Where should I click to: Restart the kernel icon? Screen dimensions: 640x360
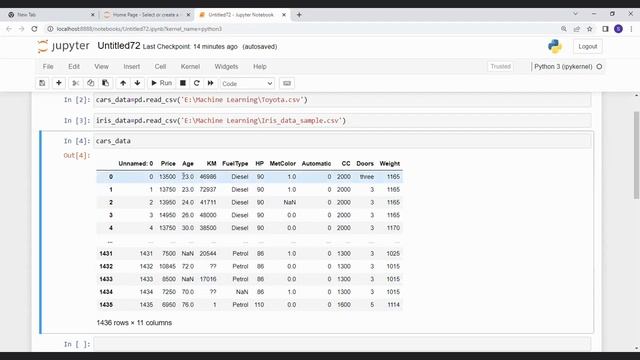coord(197,83)
